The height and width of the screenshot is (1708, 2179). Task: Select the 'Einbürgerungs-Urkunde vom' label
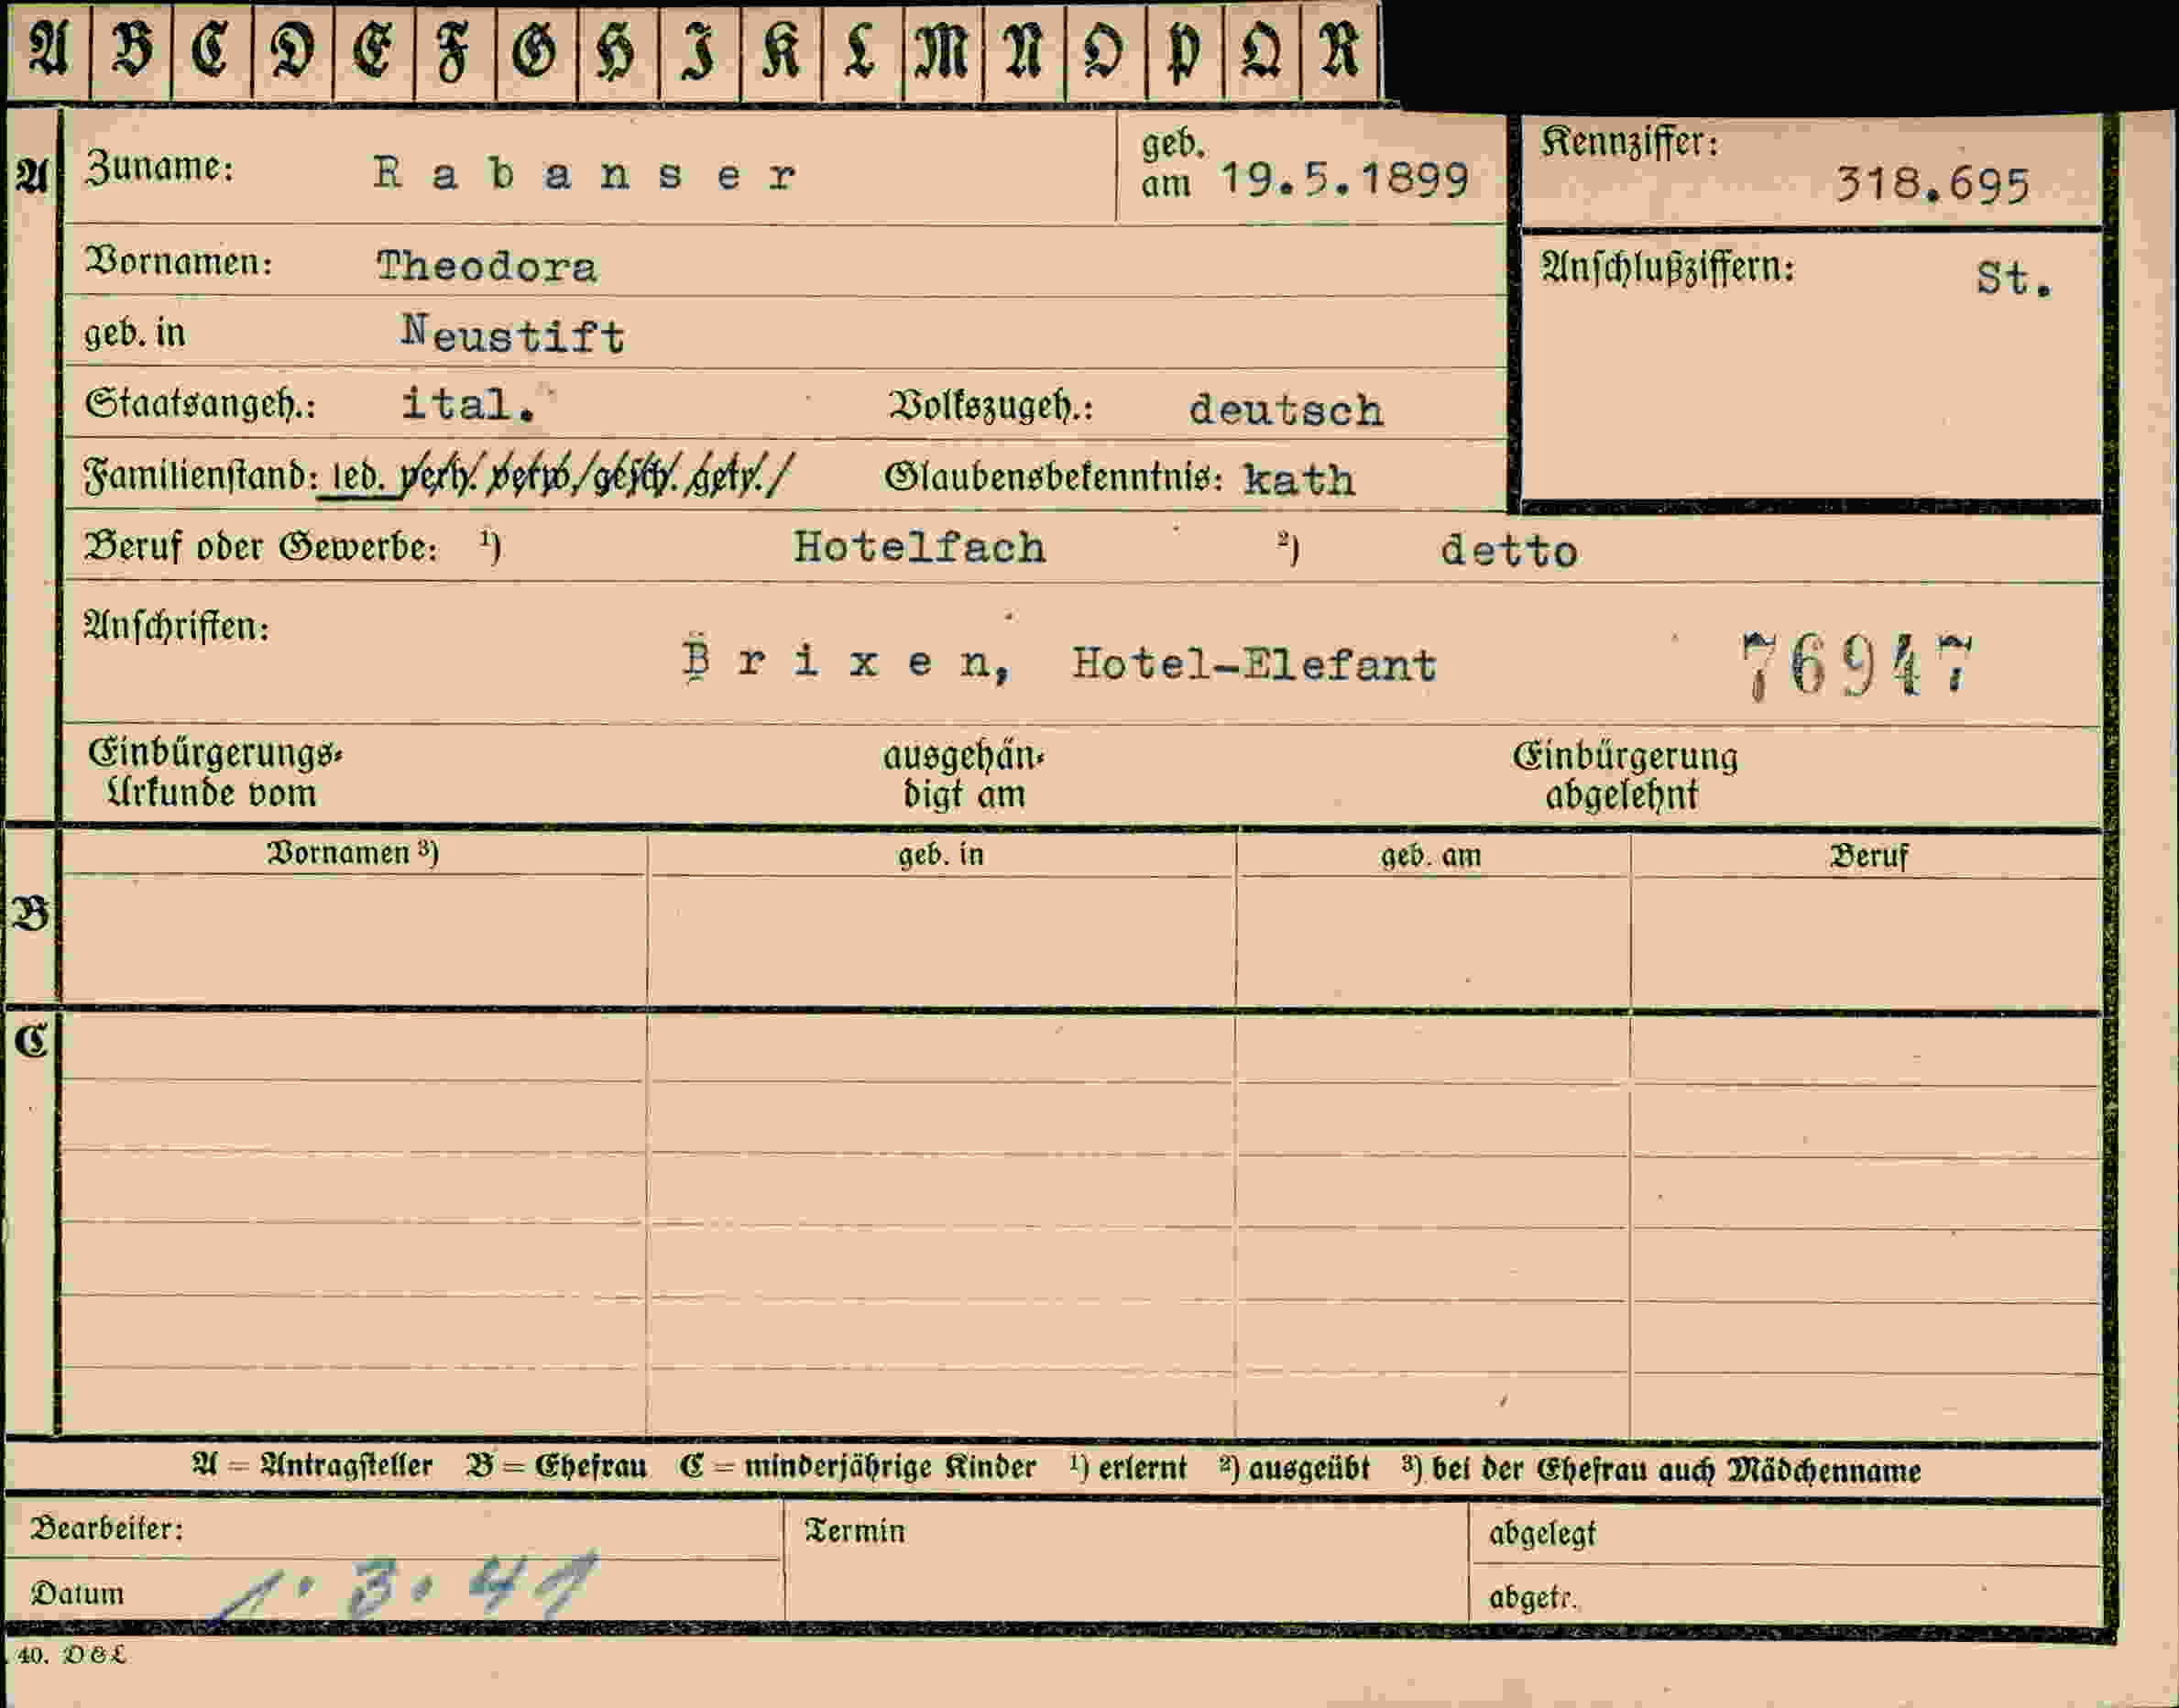tap(214, 773)
